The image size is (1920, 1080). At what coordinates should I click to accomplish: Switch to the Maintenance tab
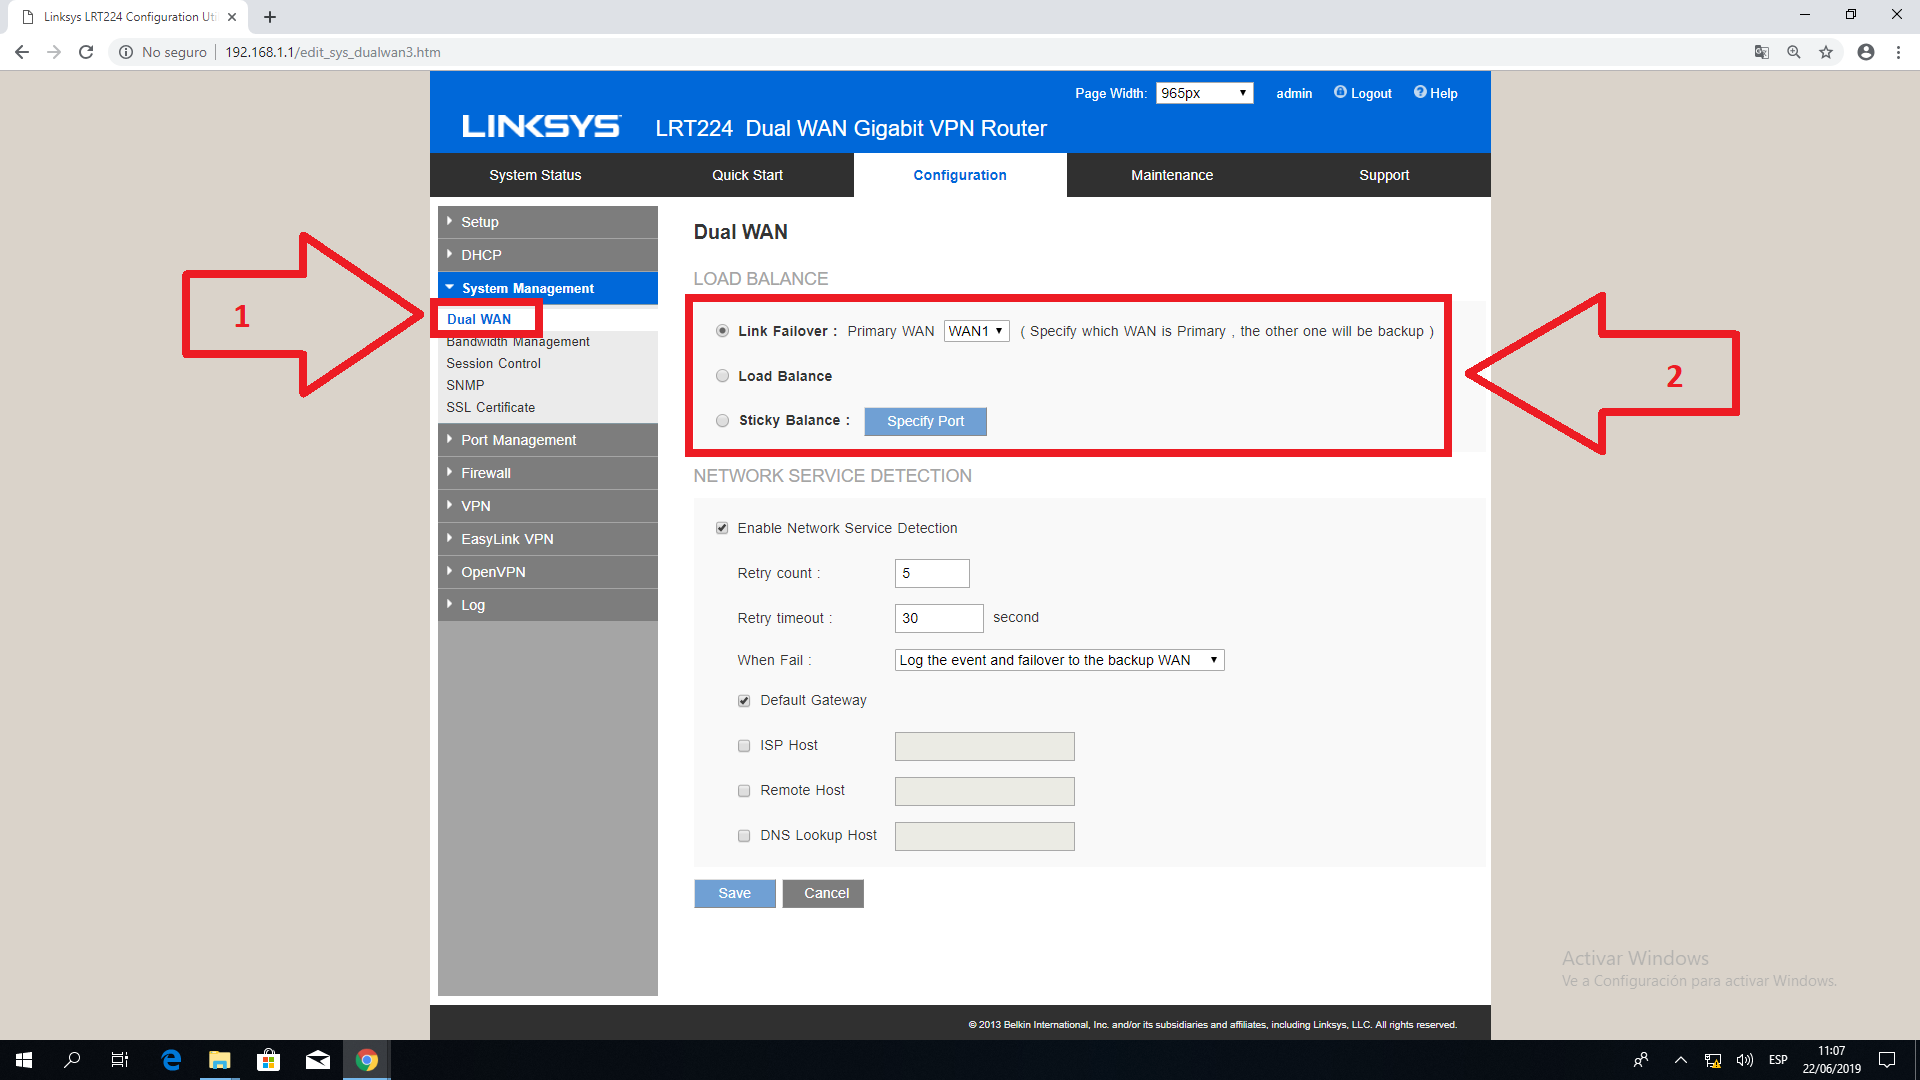[1171, 175]
